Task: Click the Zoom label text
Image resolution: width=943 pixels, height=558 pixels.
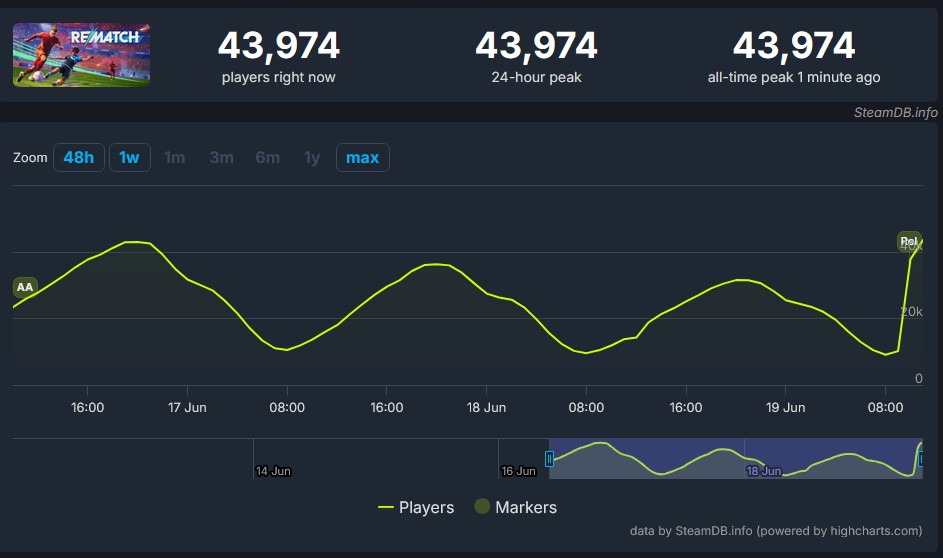Action: point(30,158)
